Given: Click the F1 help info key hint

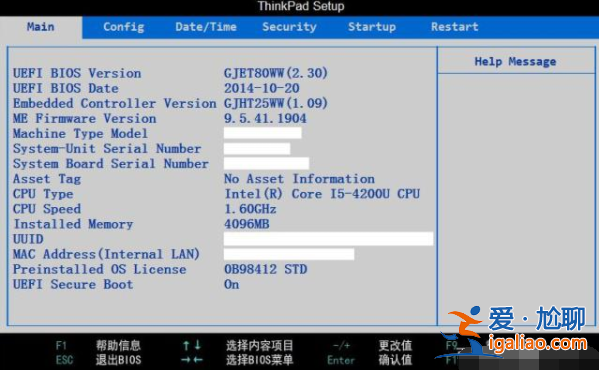Looking at the screenshot, I should coord(61,346).
